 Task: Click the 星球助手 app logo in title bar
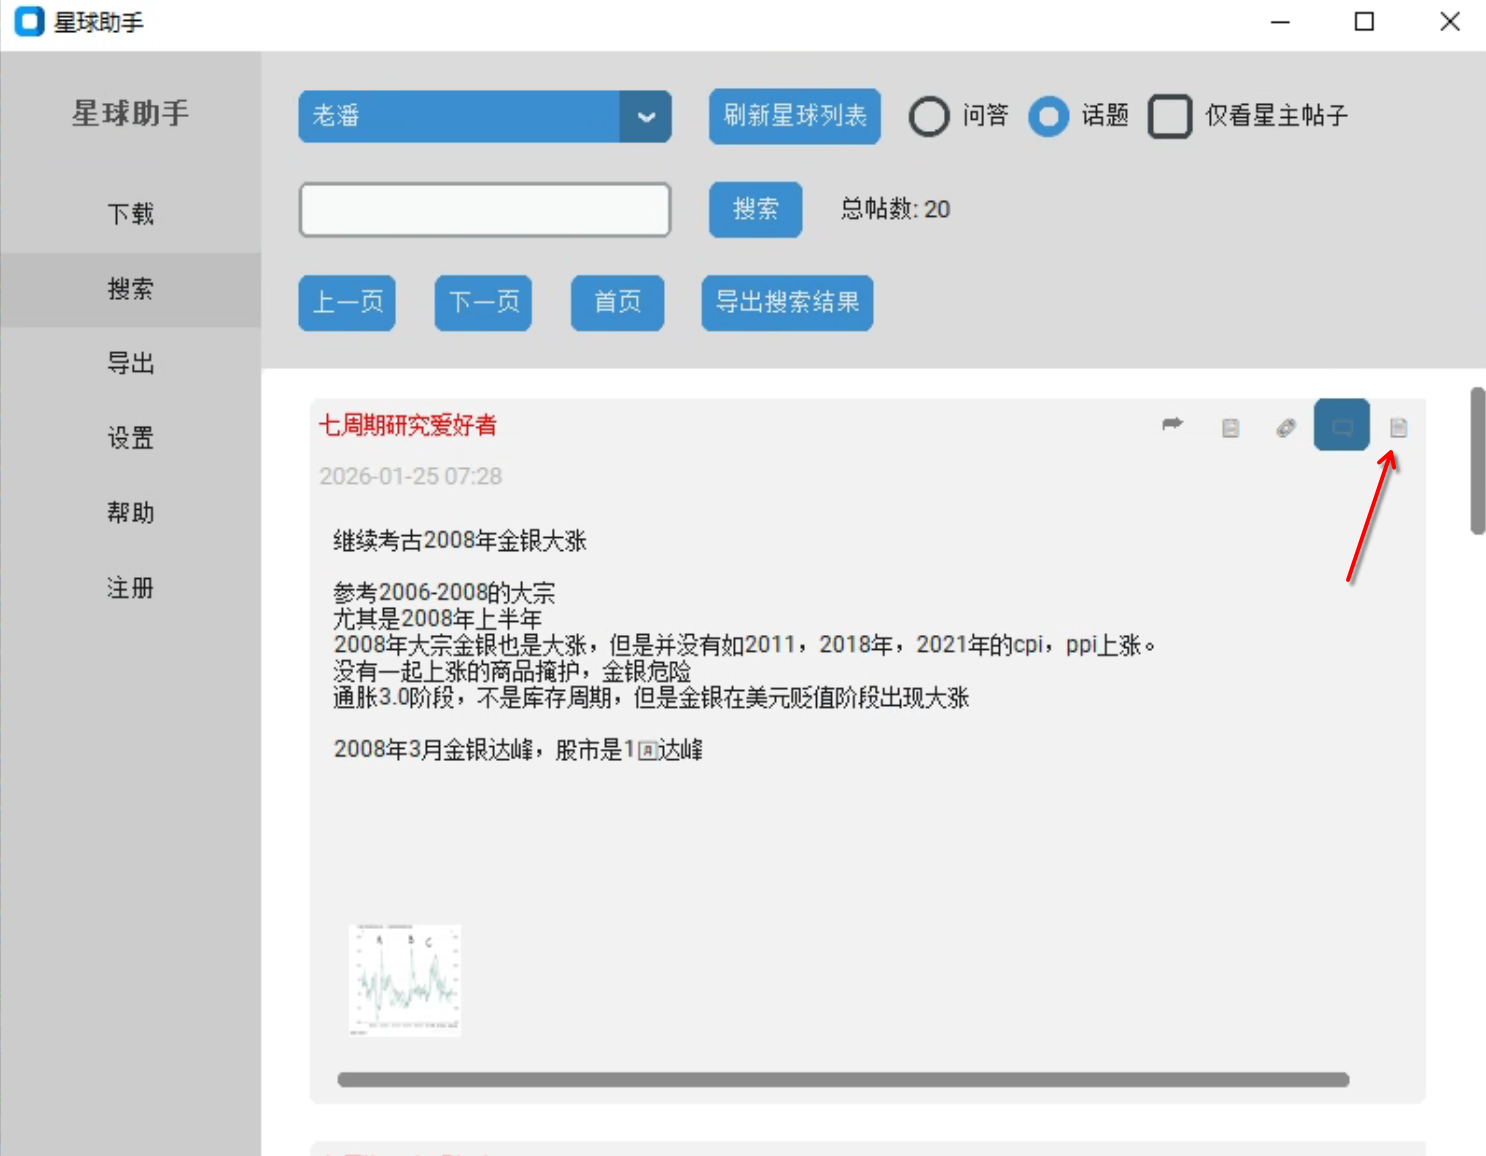click(29, 21)
